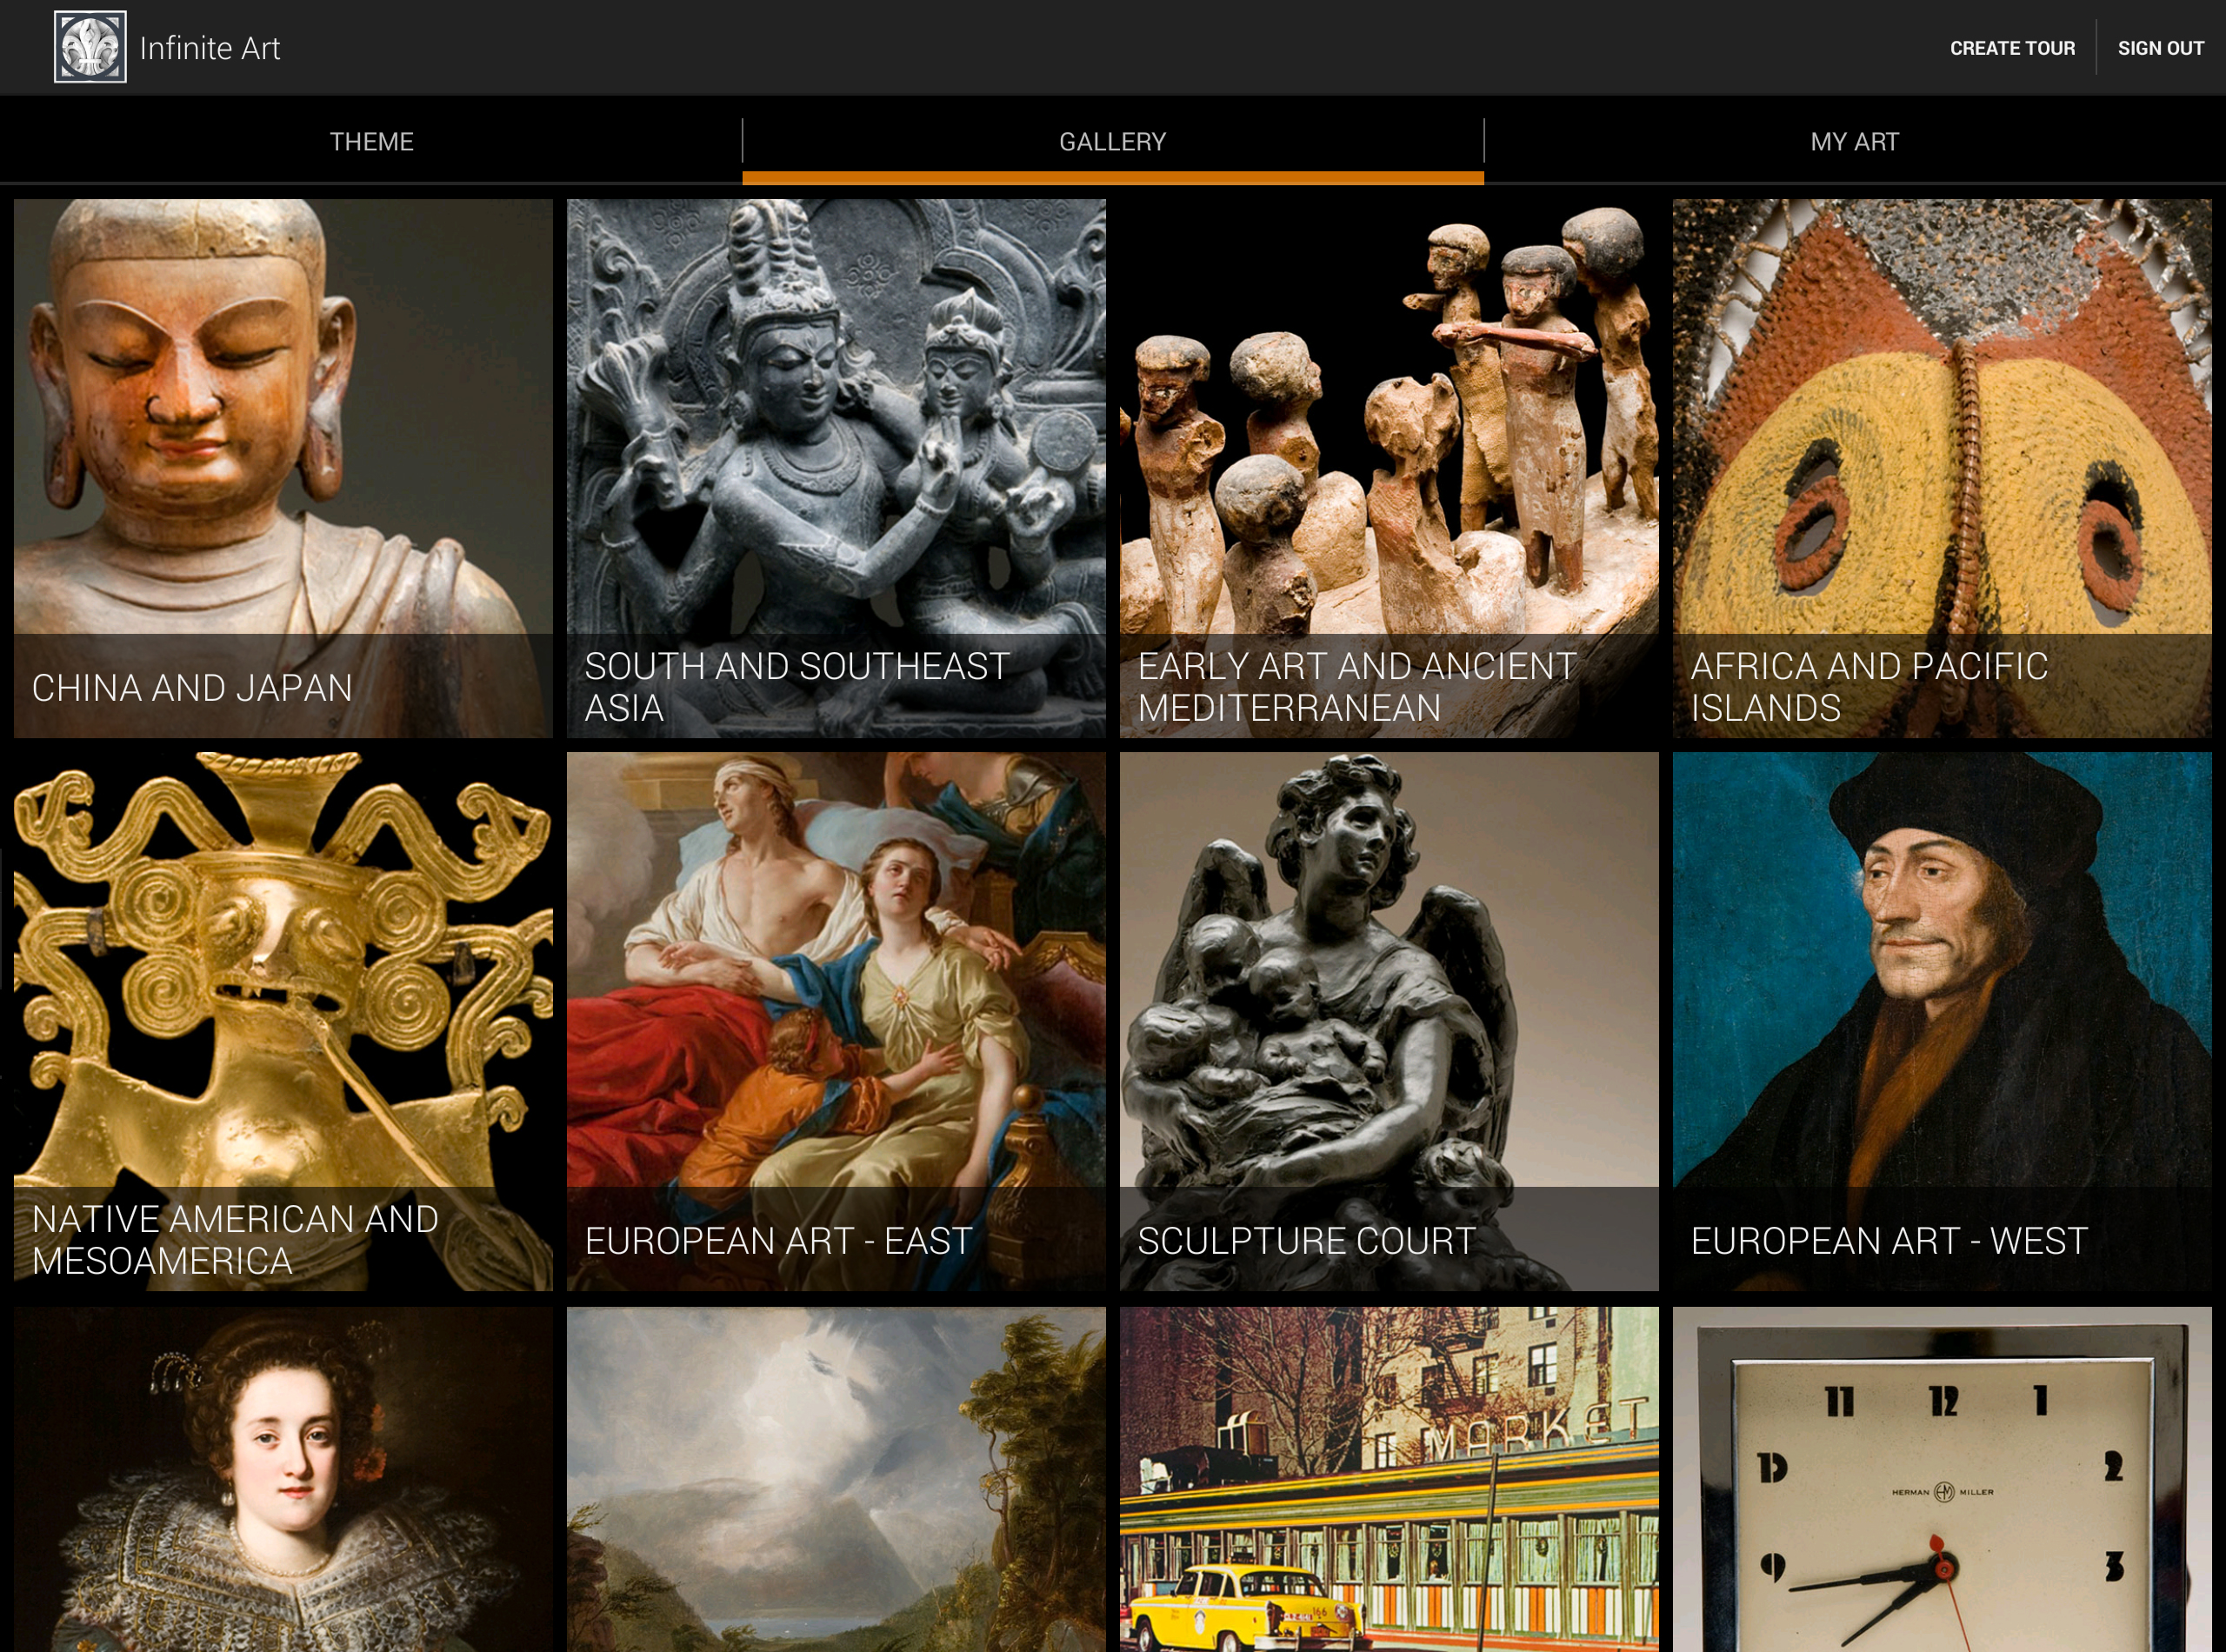Viewport: 2226px width, 1652px height.
Task: Click the portrait of woman with lace collar
Action: pos(283,1480)
